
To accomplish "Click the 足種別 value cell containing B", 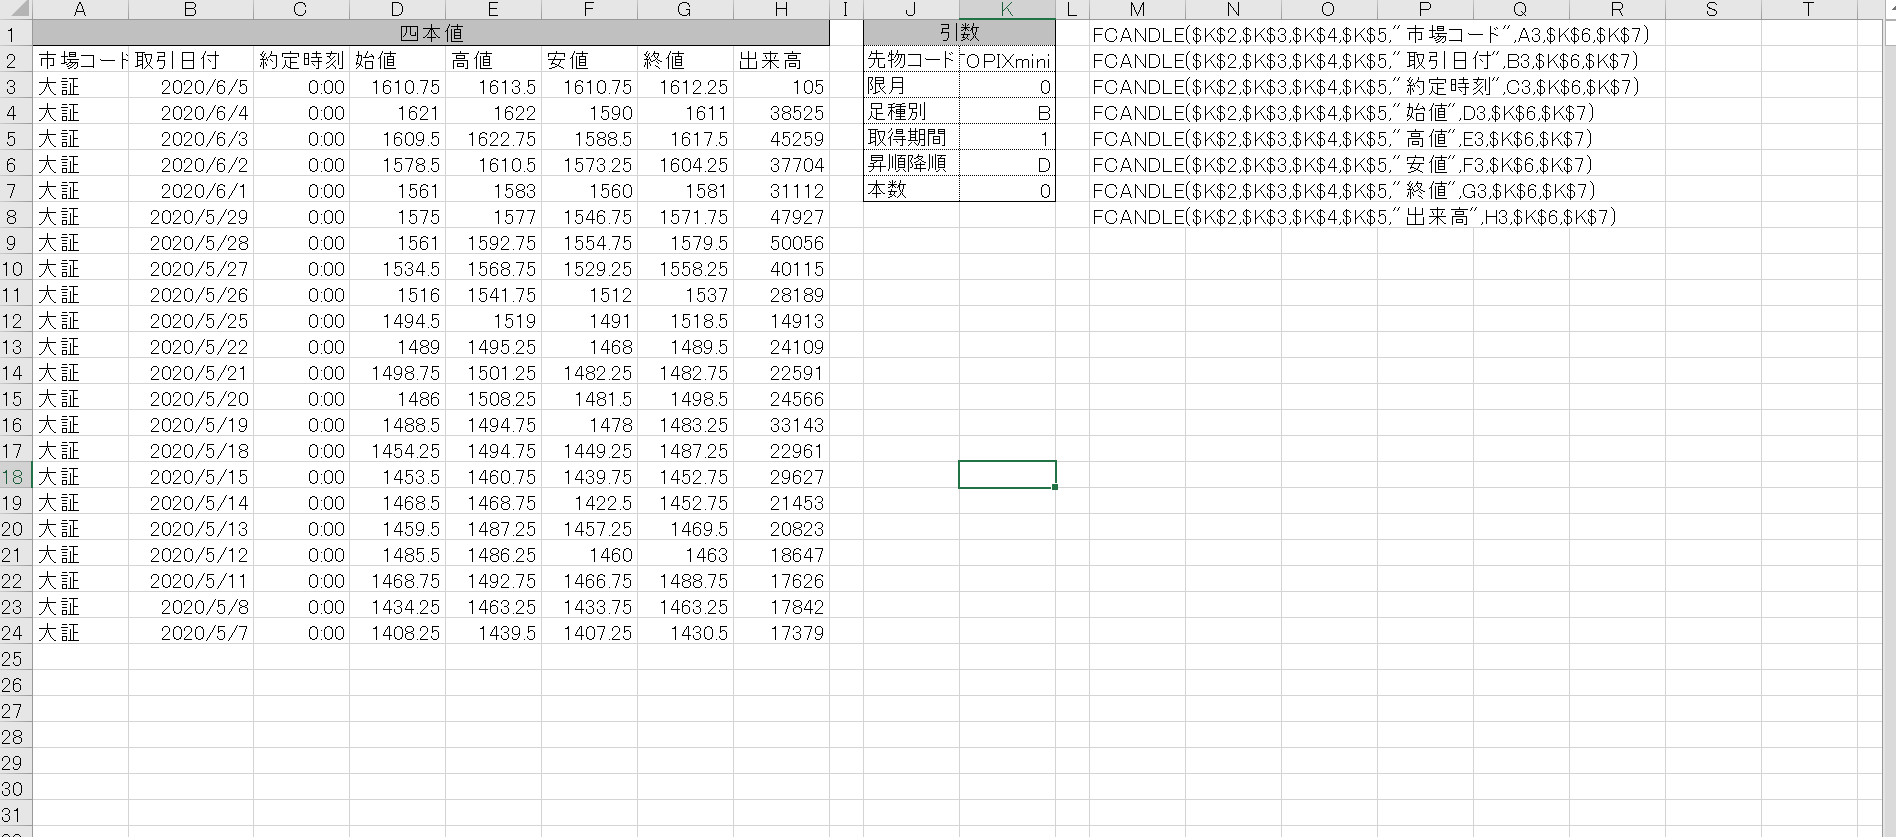I will point(1007,113).
